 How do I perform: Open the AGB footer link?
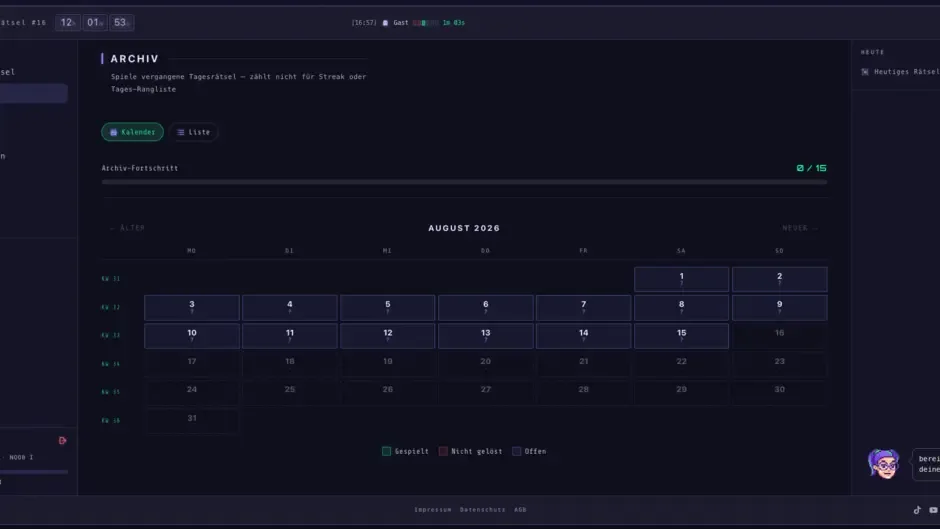point(520,510)
